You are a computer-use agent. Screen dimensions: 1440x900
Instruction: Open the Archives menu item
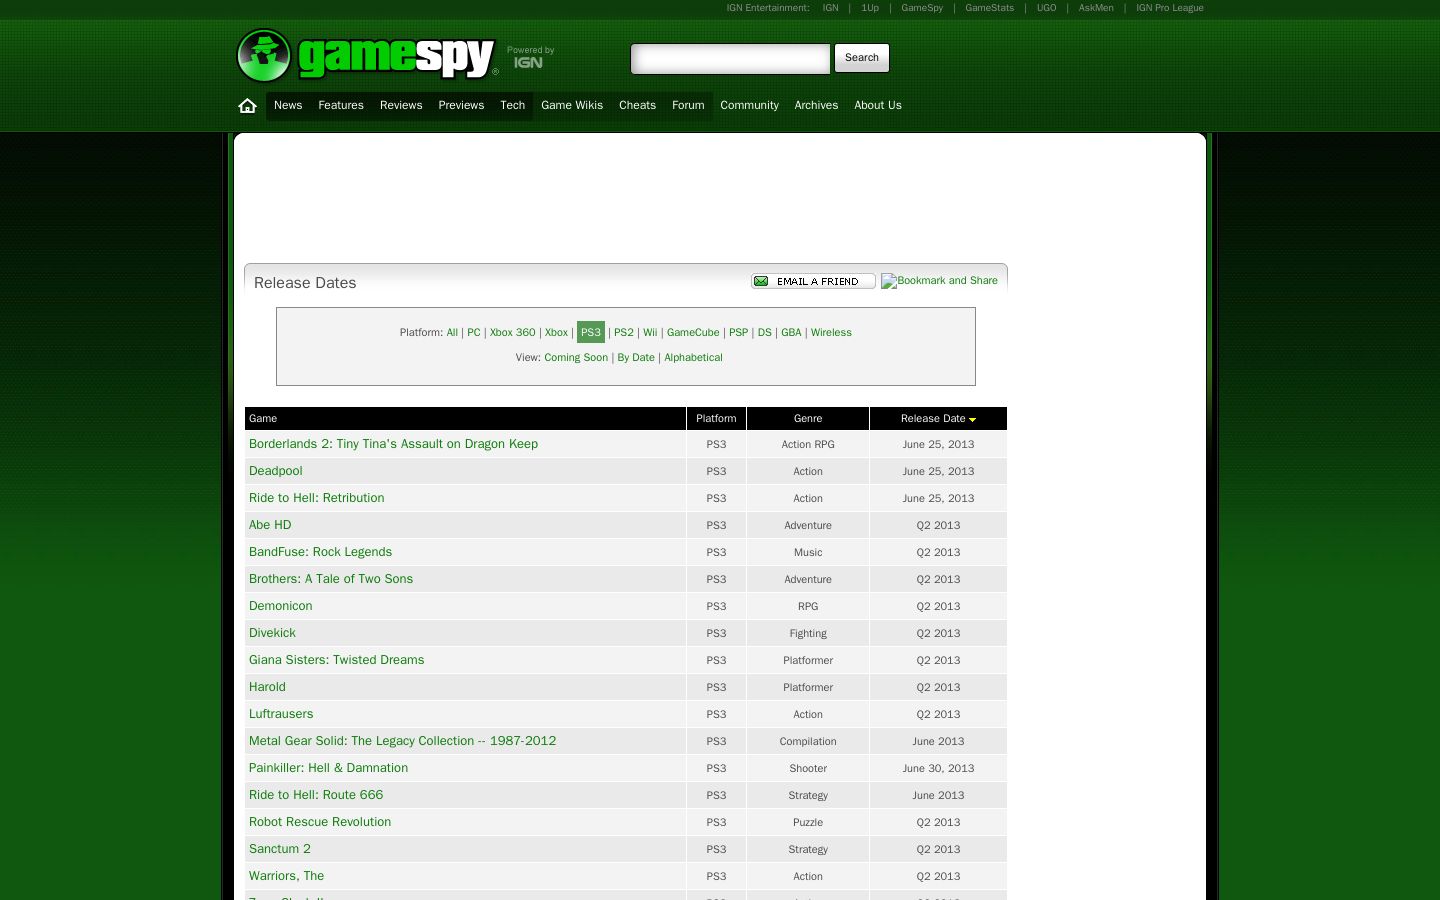click(x=816, y=106)
